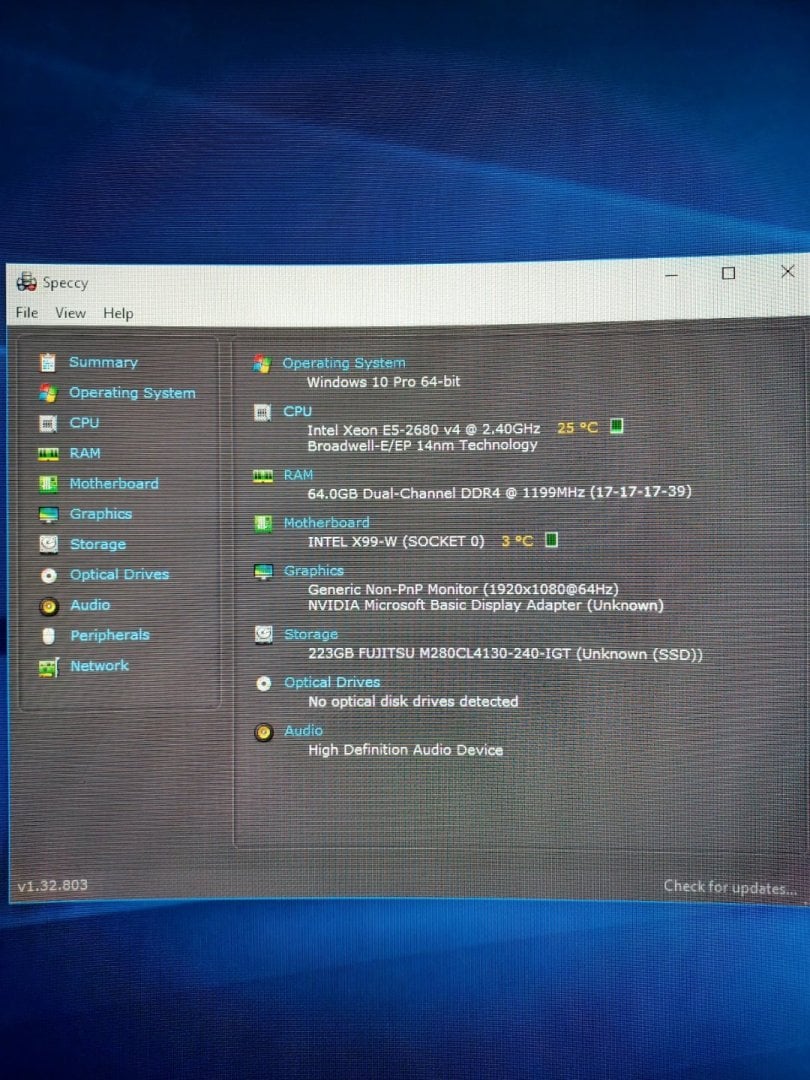This screenshot has height=1080, width=810.
Task: Select Audio in the sidebar
Action: coord(90,605)
